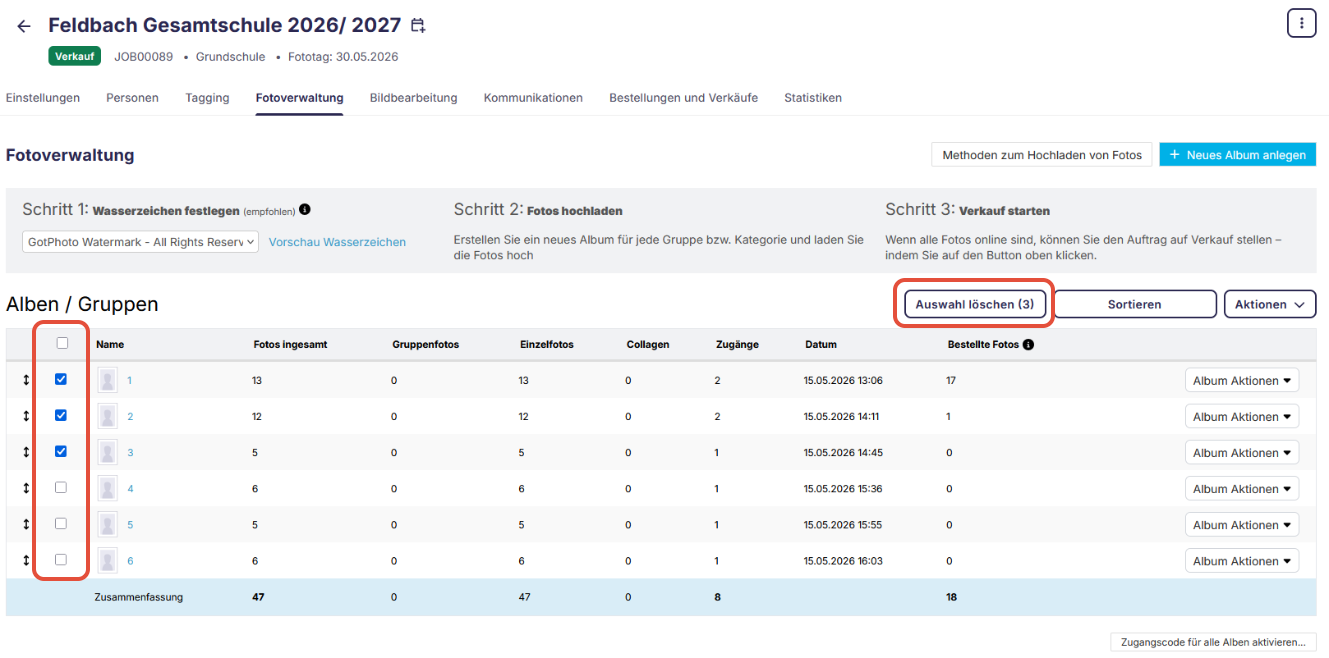
Task: Expand the Aktionen dropdown
Action: tap(1270, 304)
